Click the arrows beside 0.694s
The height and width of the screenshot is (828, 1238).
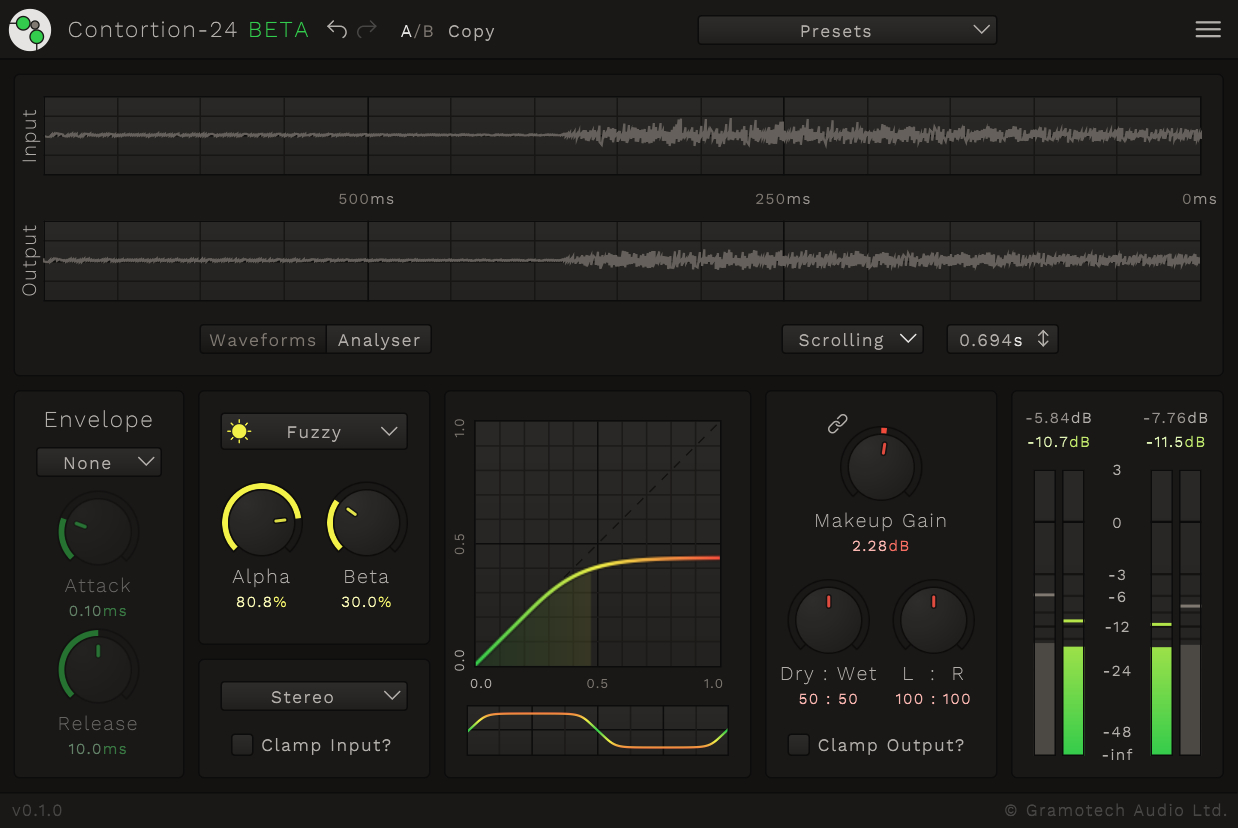(x=1043, y=339)
